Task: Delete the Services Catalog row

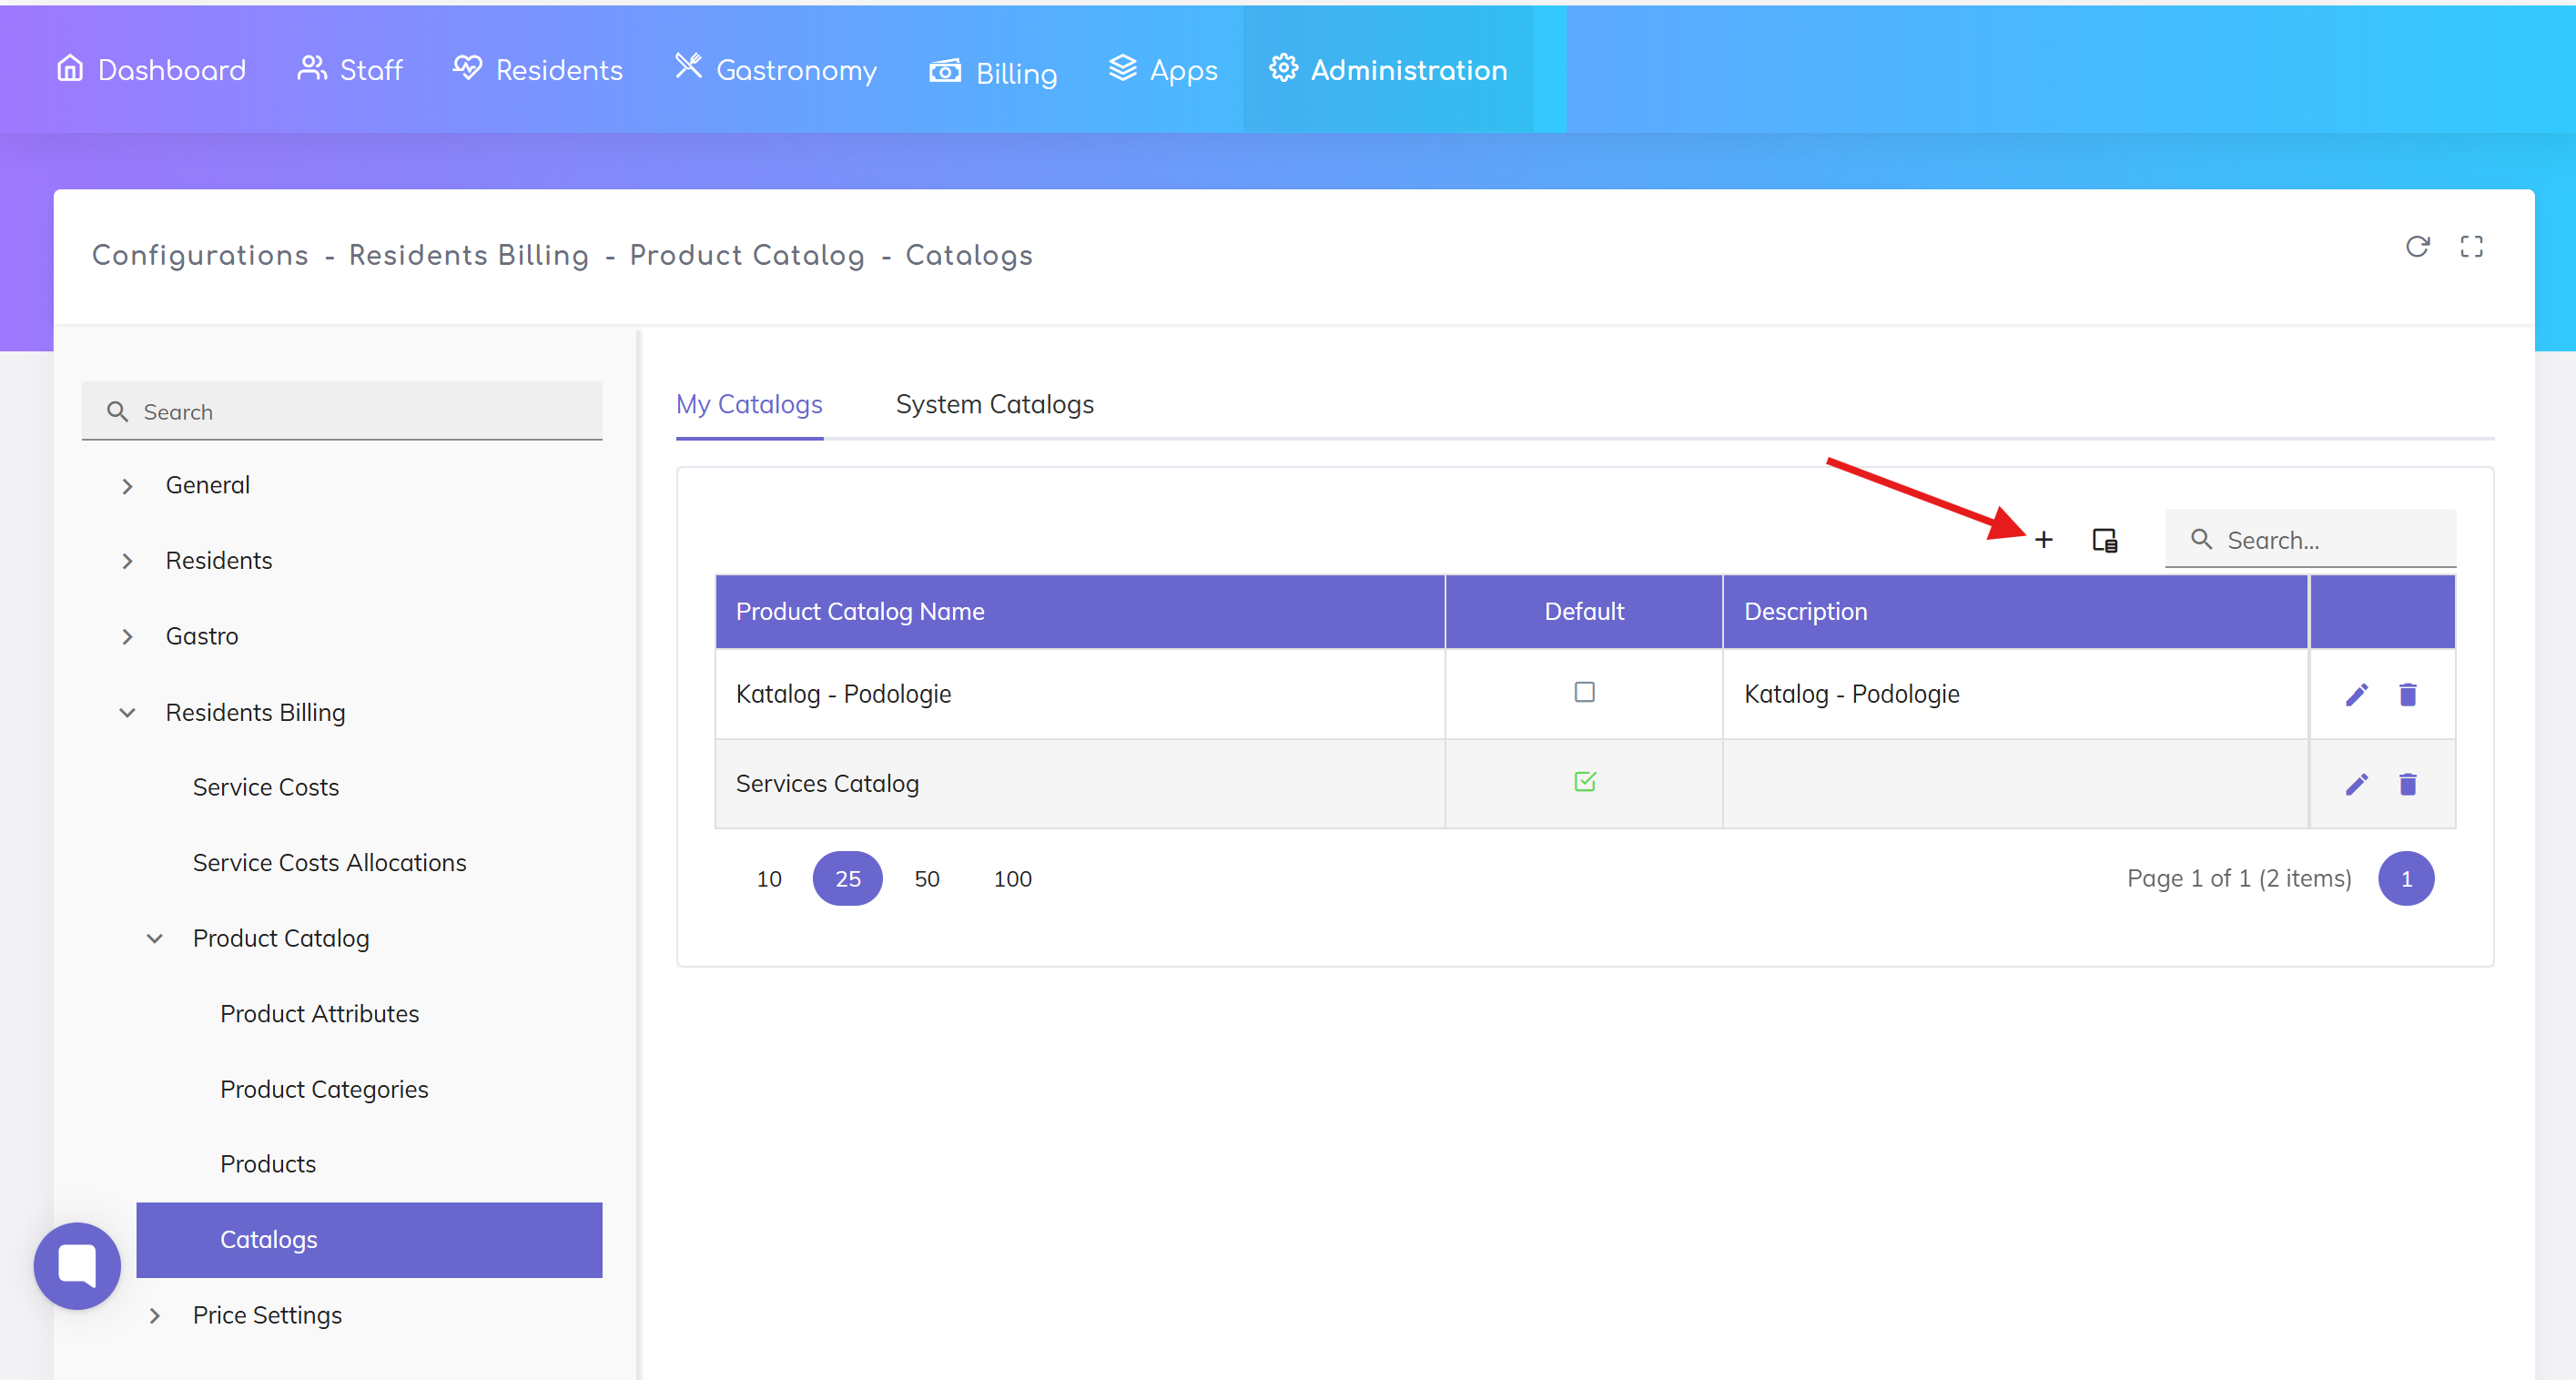Action: point(2407,784)
